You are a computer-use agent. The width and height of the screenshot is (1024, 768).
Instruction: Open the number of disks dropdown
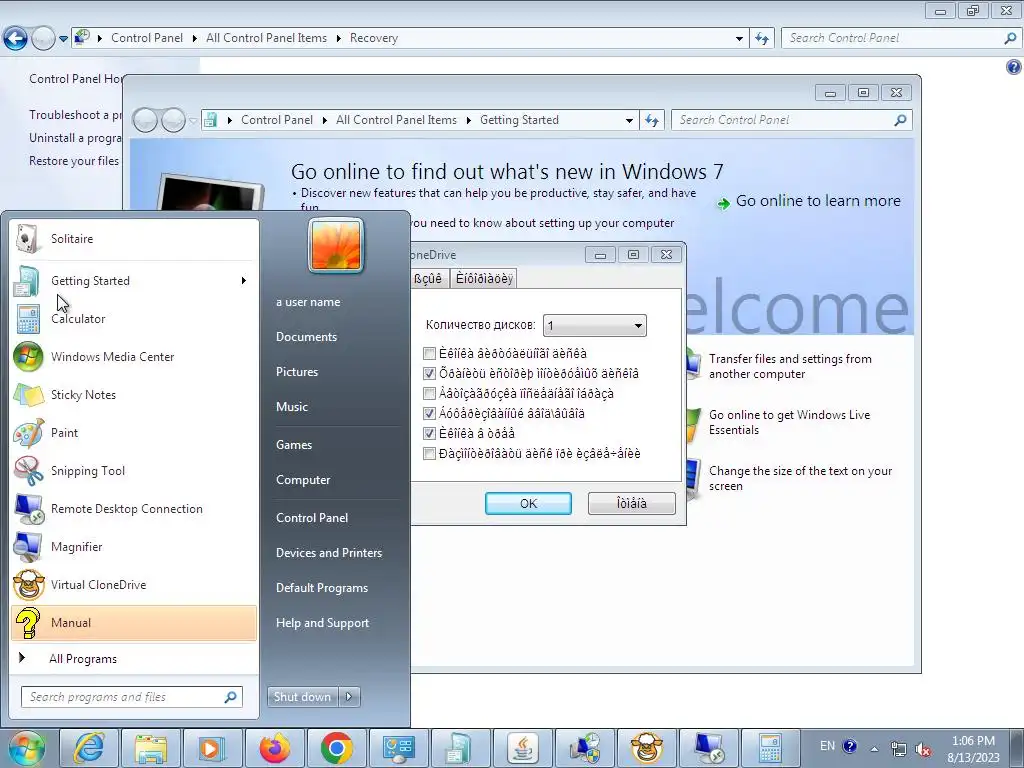click(x=594, y=325)
